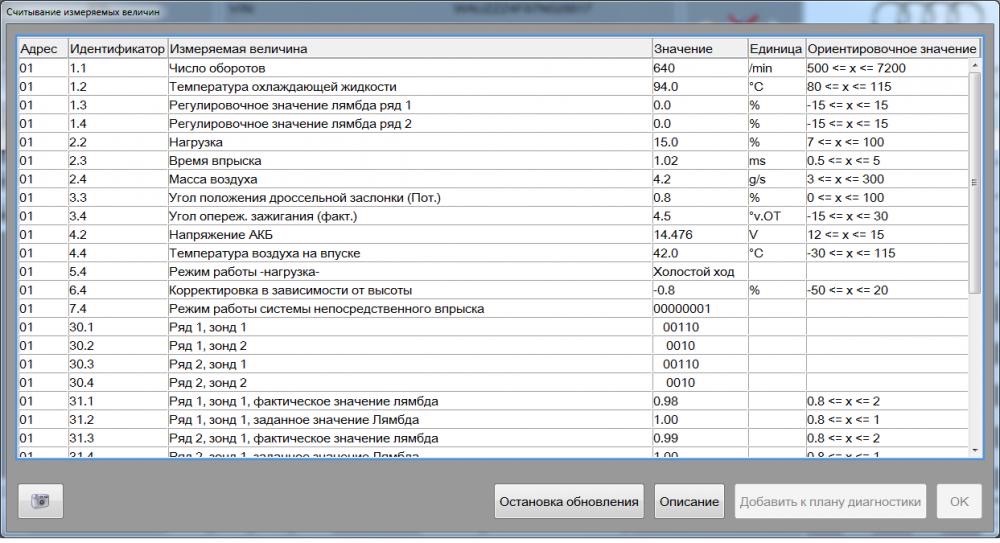Click identifier 1.1 cell
The image size is (1000, 543).
tap(117, 68)
